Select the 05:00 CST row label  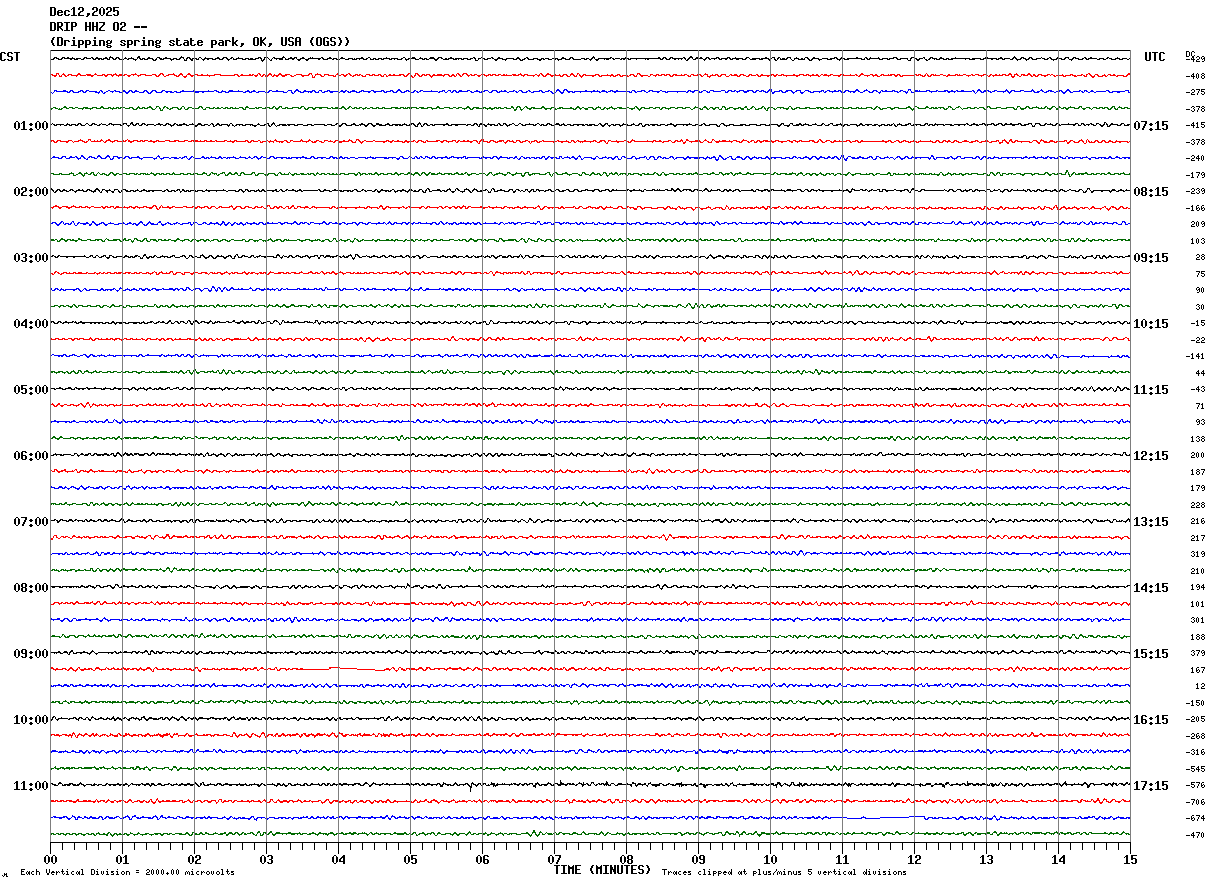click(x=30, y=390)
